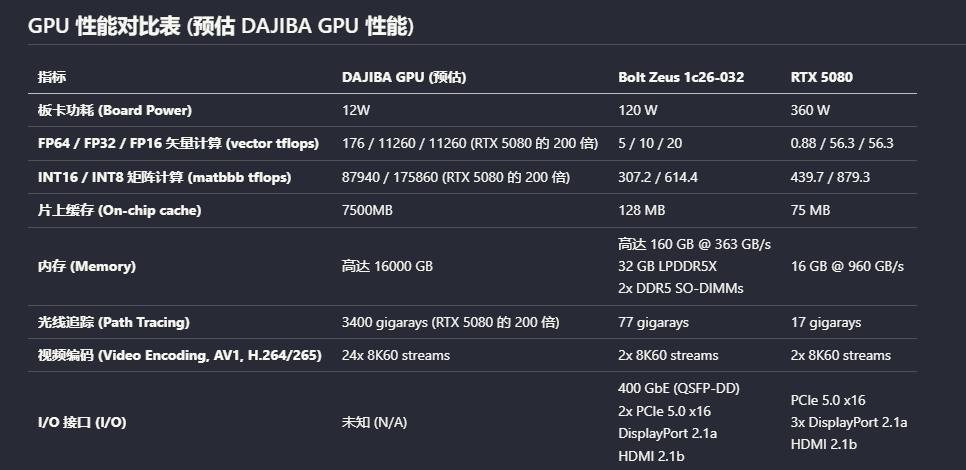The height and width of the screenshot is (470, 966).
Task: Click the Bolt Zeus 1c26-032 header
Action: click(x=681, y=77)
